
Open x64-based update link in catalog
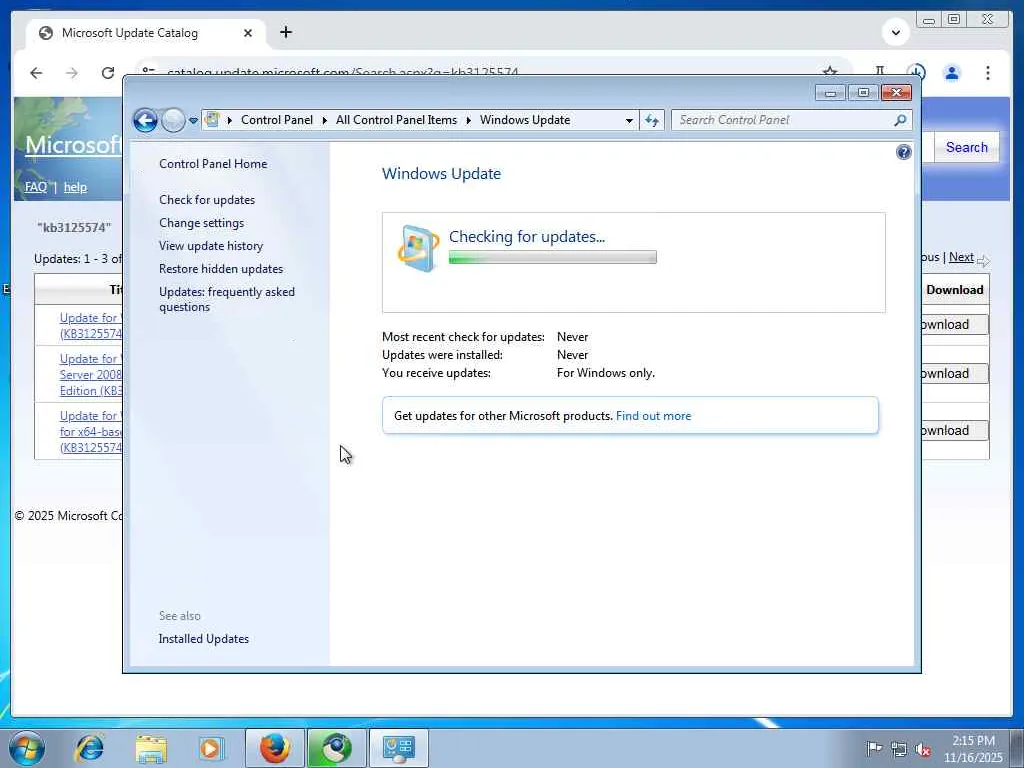91,432
